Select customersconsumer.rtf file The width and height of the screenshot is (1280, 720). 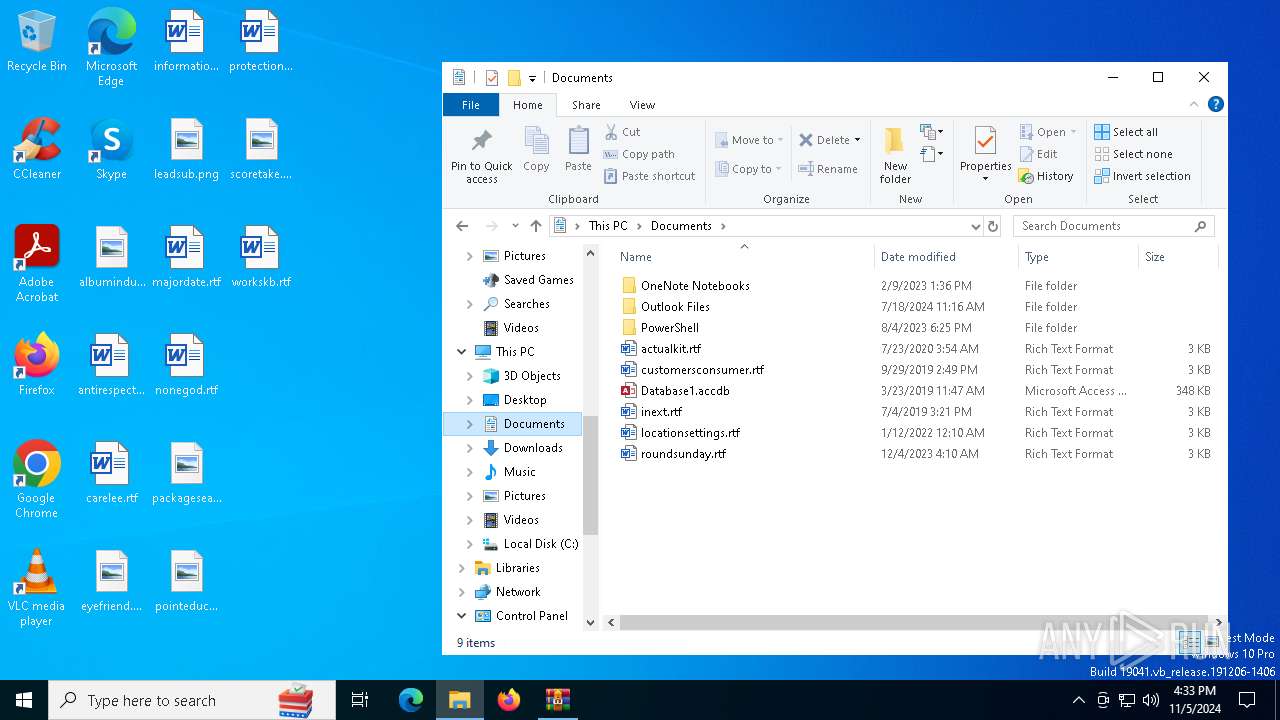(x=702, y=370)
